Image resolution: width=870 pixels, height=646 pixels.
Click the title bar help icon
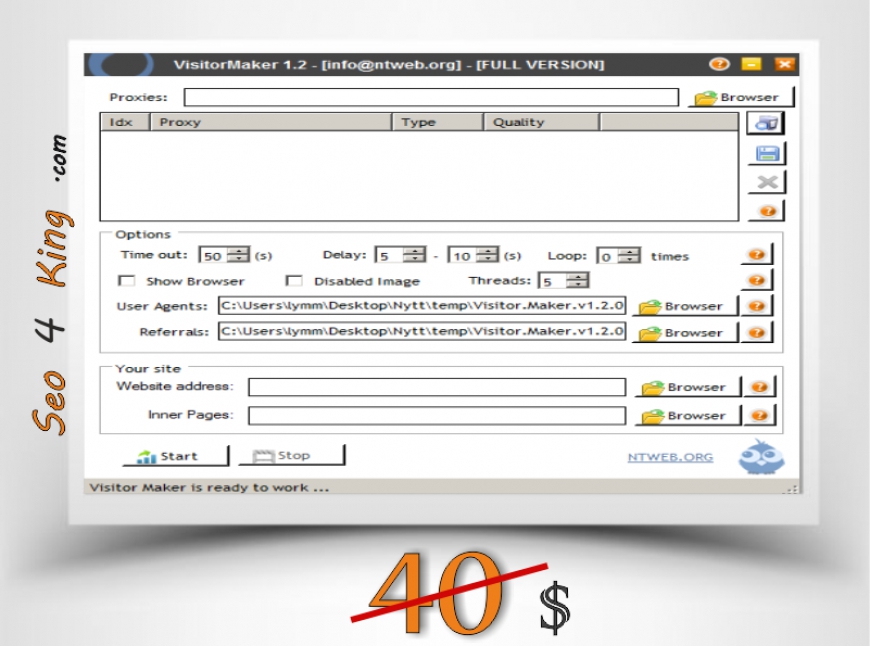(x=720, y=64)
